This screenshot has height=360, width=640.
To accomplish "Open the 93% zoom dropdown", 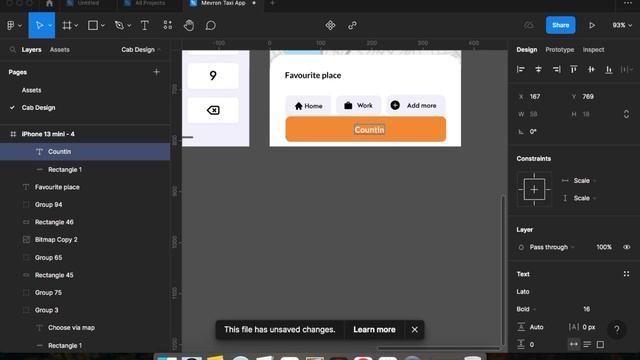I will (x=622, y=25).
